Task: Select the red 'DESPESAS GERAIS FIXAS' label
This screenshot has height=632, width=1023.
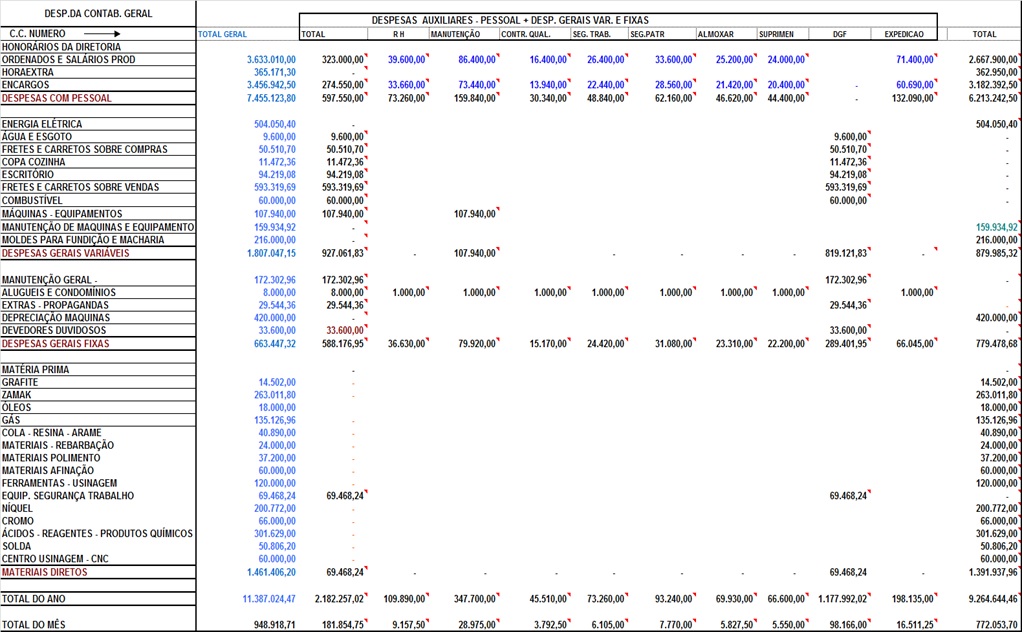Action: (55, 344)
